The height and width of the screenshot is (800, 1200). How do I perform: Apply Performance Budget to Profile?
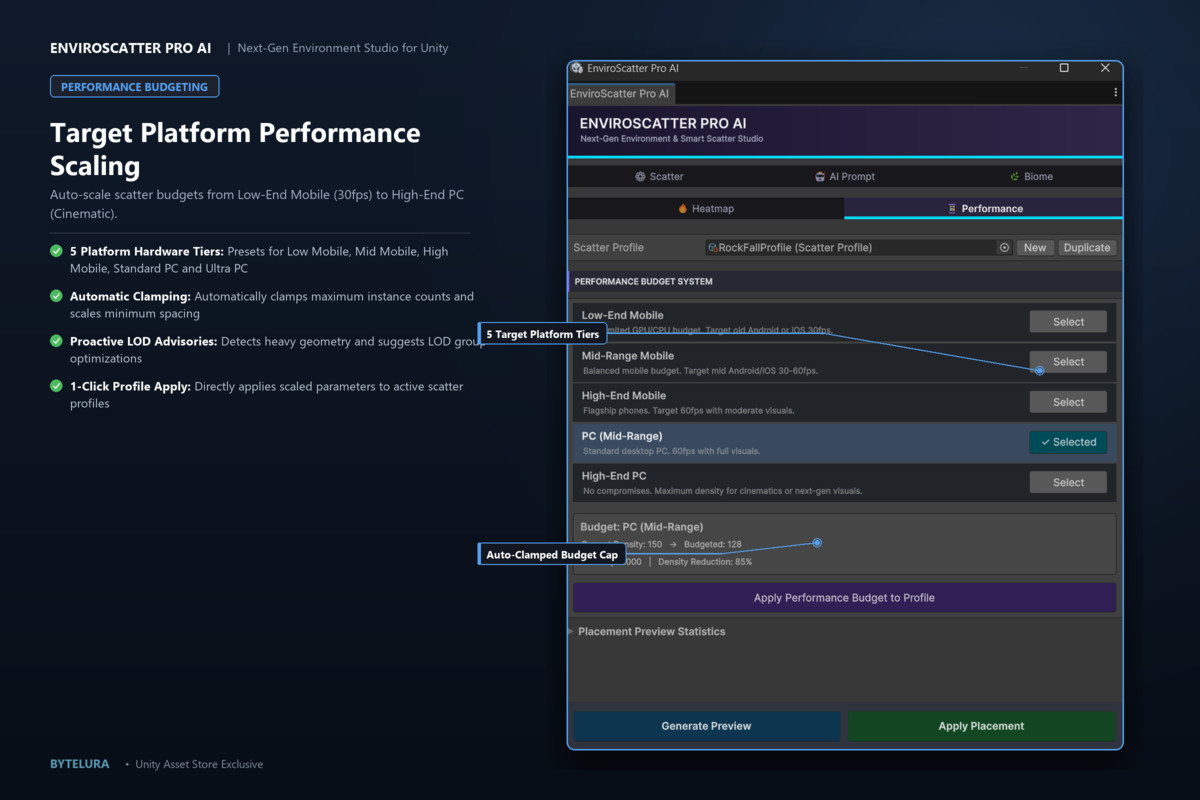[x=844, y=597]
